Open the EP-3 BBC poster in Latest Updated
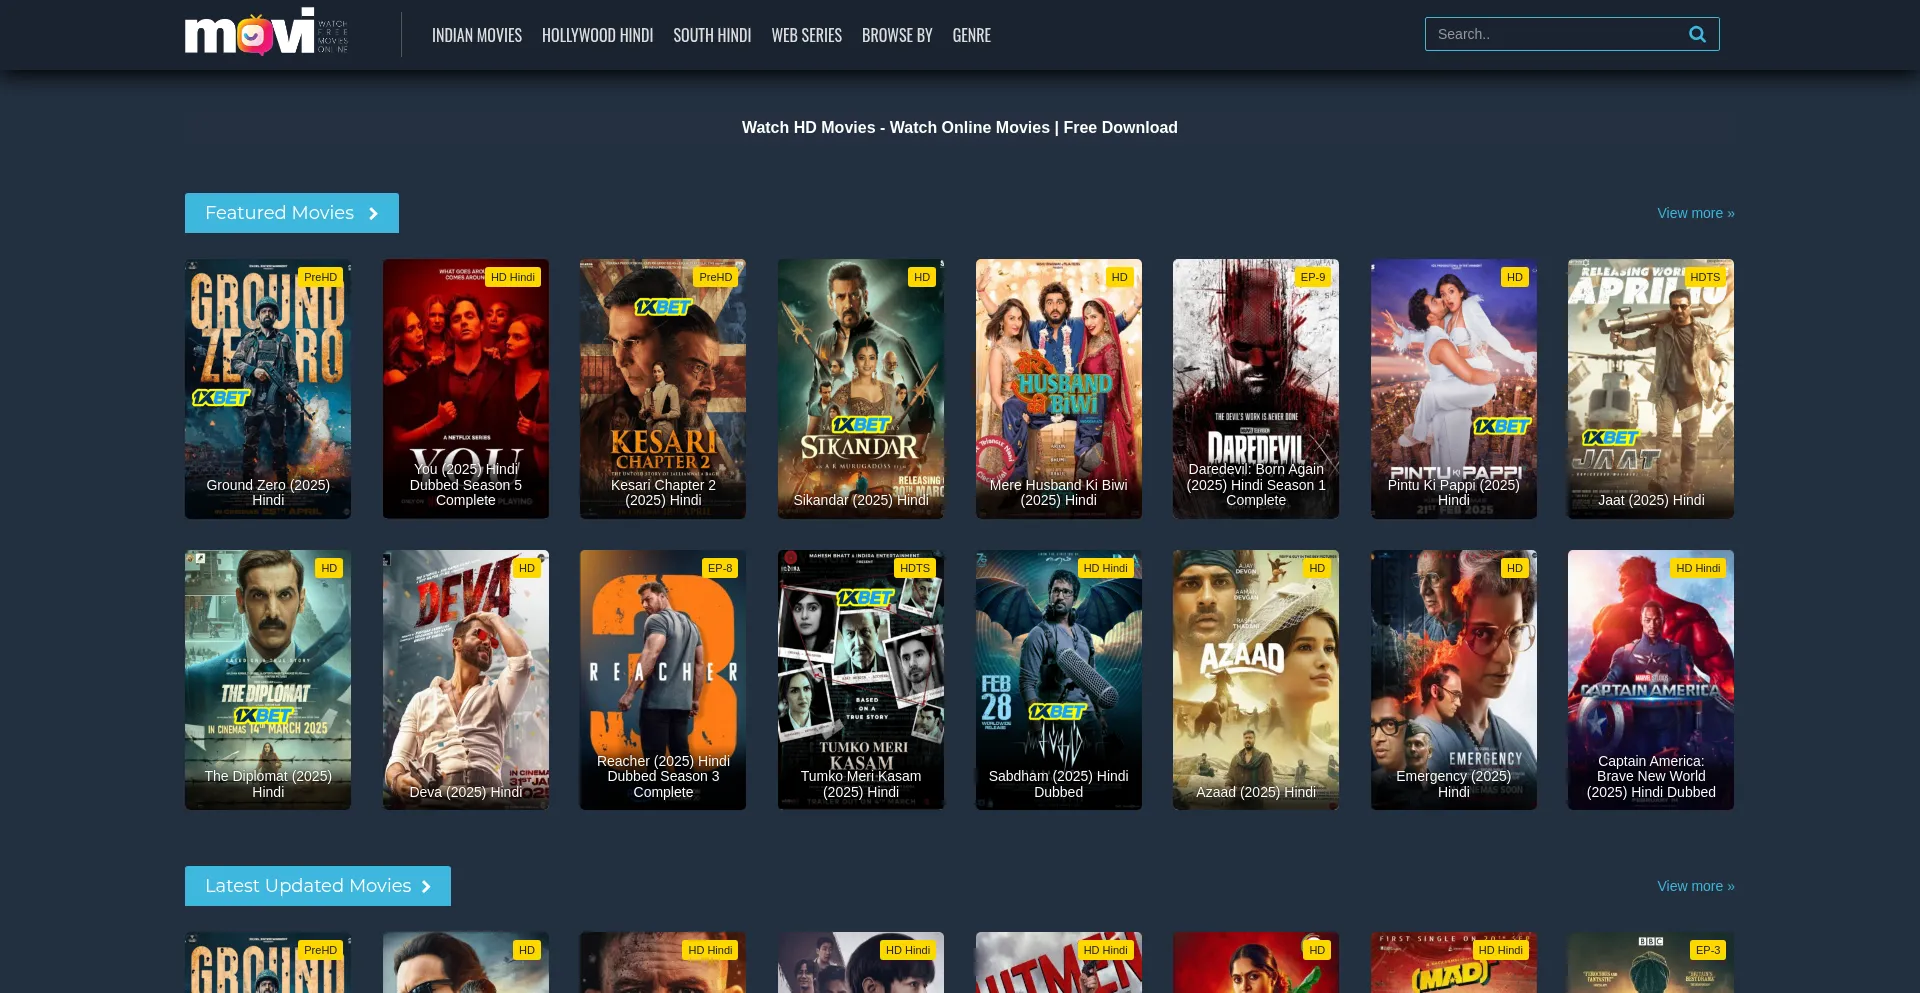Image resolution: width=1920 pixels, height=993 pixels. [x=1651, y=963]
